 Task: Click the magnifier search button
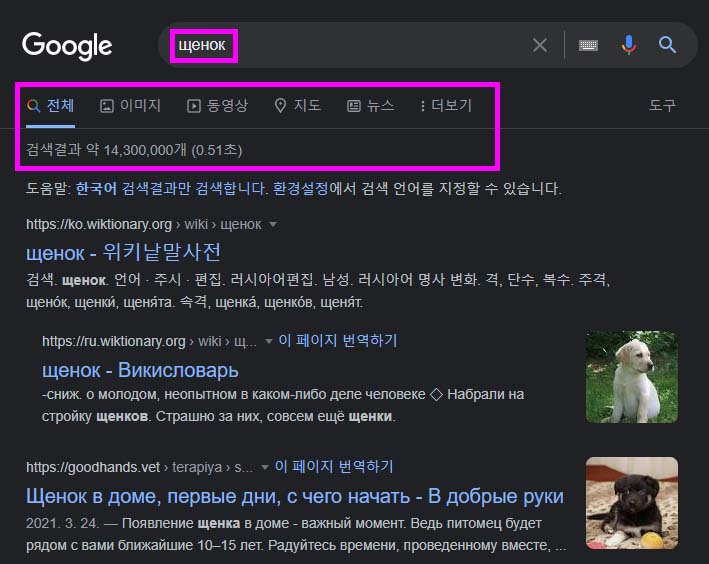(x=667, y=45)
